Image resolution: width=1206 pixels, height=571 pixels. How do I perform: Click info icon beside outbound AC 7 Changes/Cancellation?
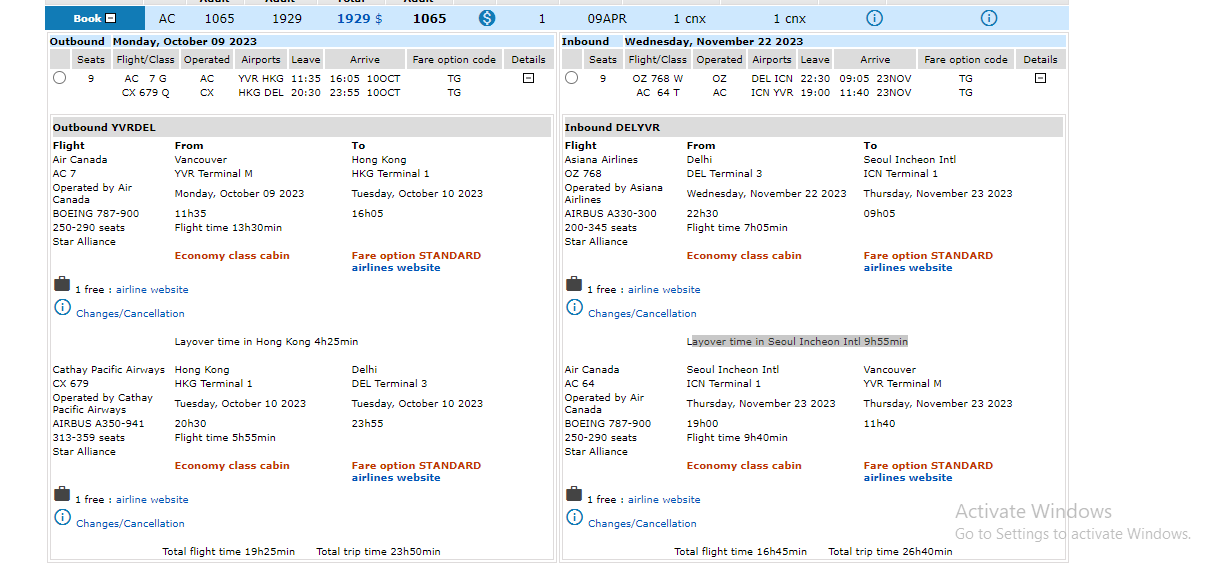coord(62,308)
